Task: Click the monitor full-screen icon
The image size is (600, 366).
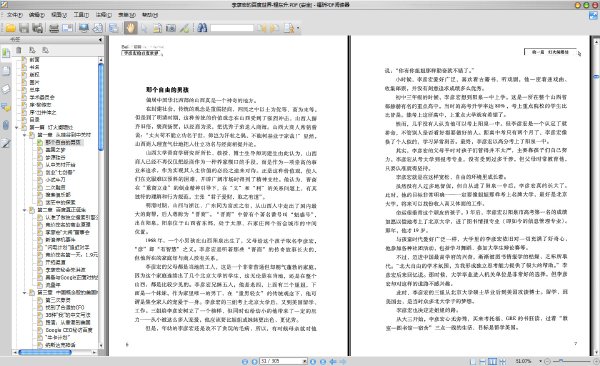Action: [83, 28]
